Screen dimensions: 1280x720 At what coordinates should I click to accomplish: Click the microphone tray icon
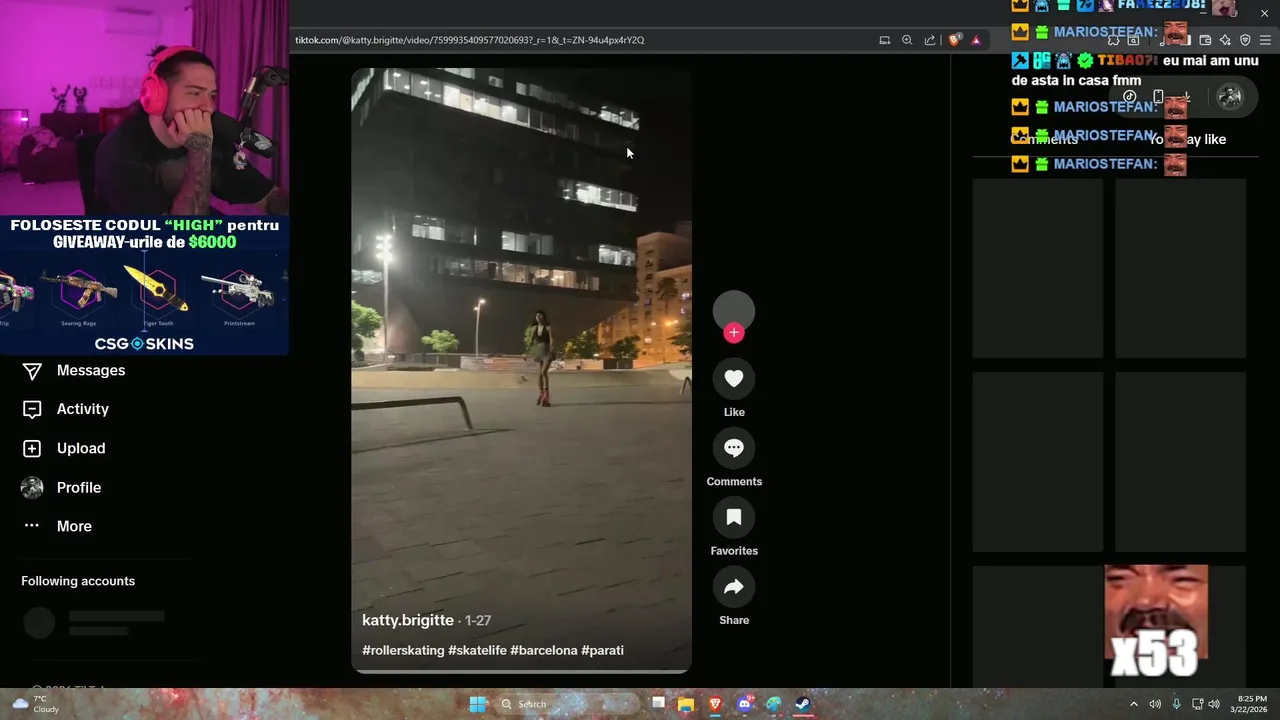(1176, 704)
